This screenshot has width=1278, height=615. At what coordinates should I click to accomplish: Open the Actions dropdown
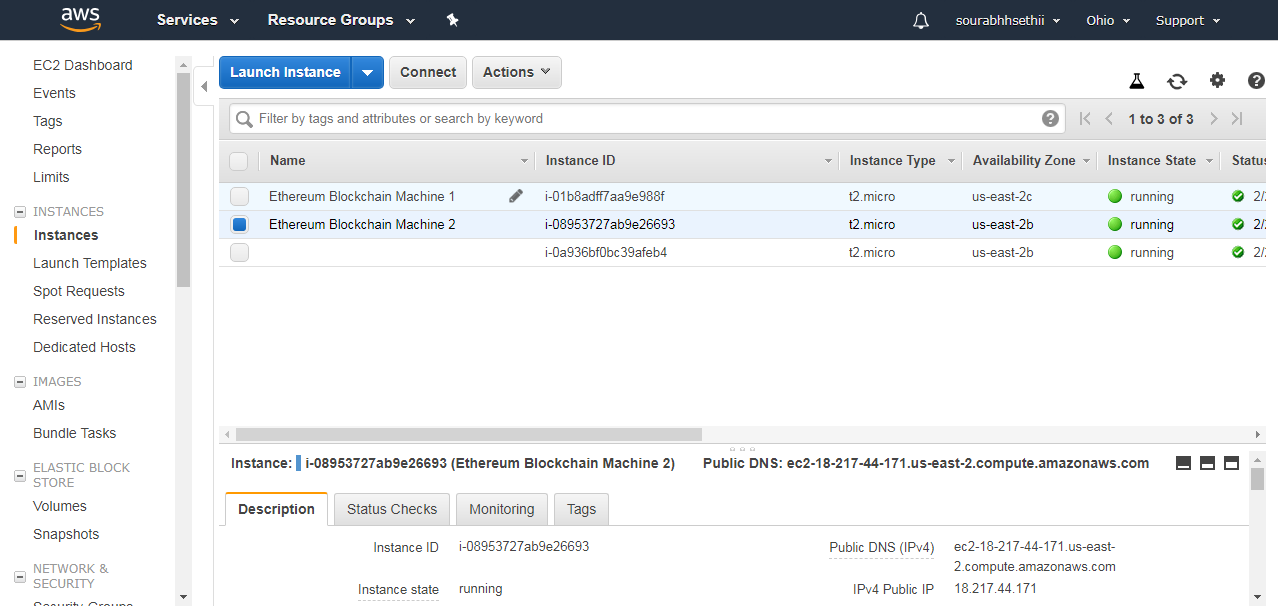pyautogui.click(x=516, y=72)
